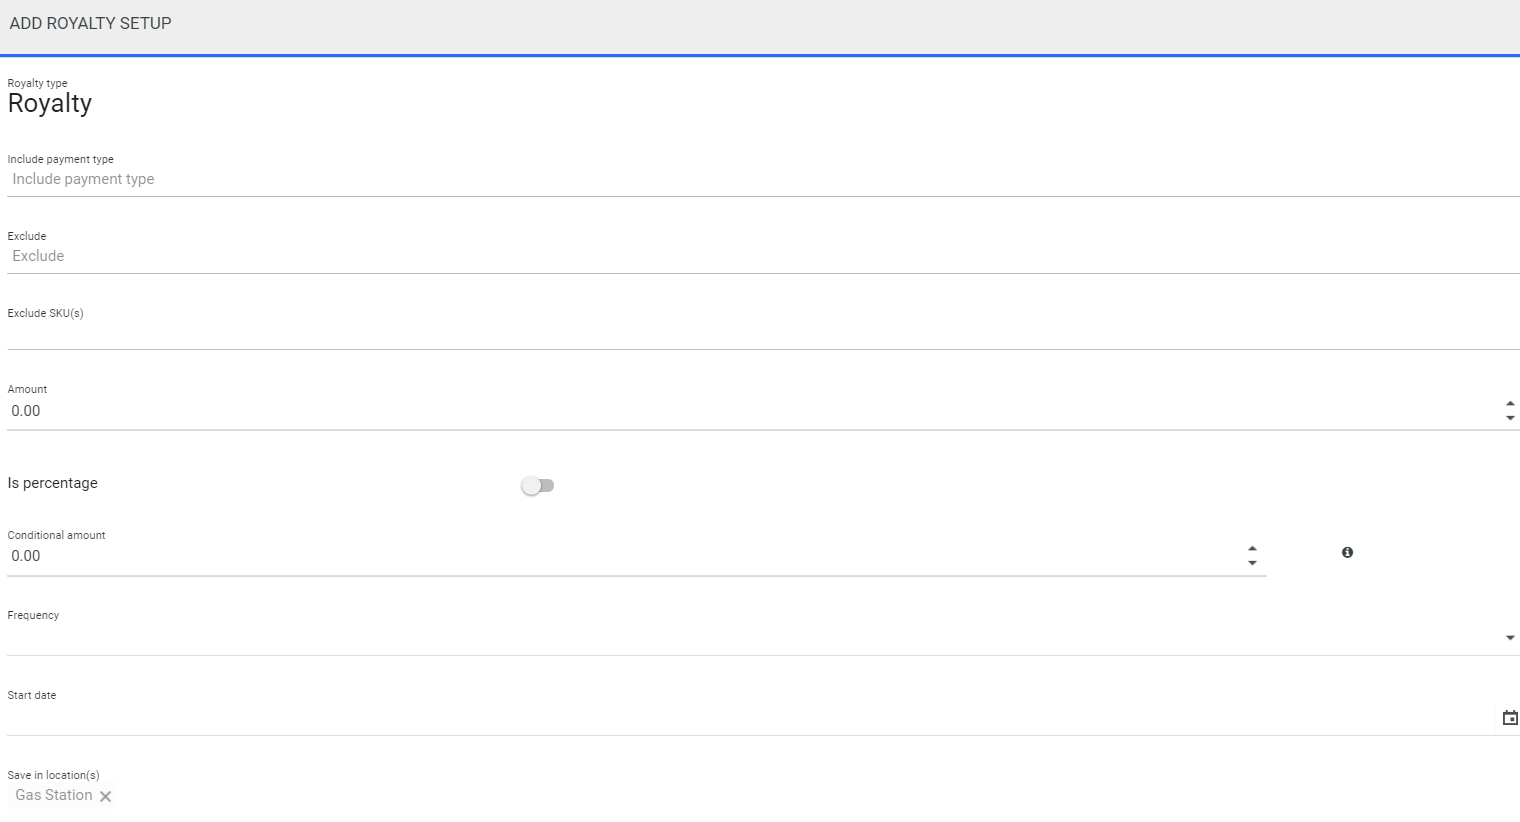
Task: Toggle the Is percentage switch
Action: click(x=538, y=485)
